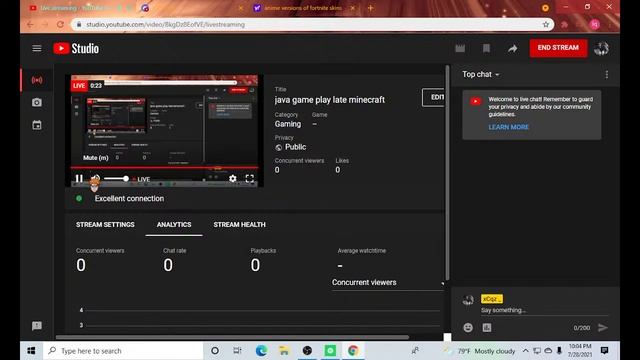Click the Excellent connection status
The image size is (640, 360).
click(129, 198)
